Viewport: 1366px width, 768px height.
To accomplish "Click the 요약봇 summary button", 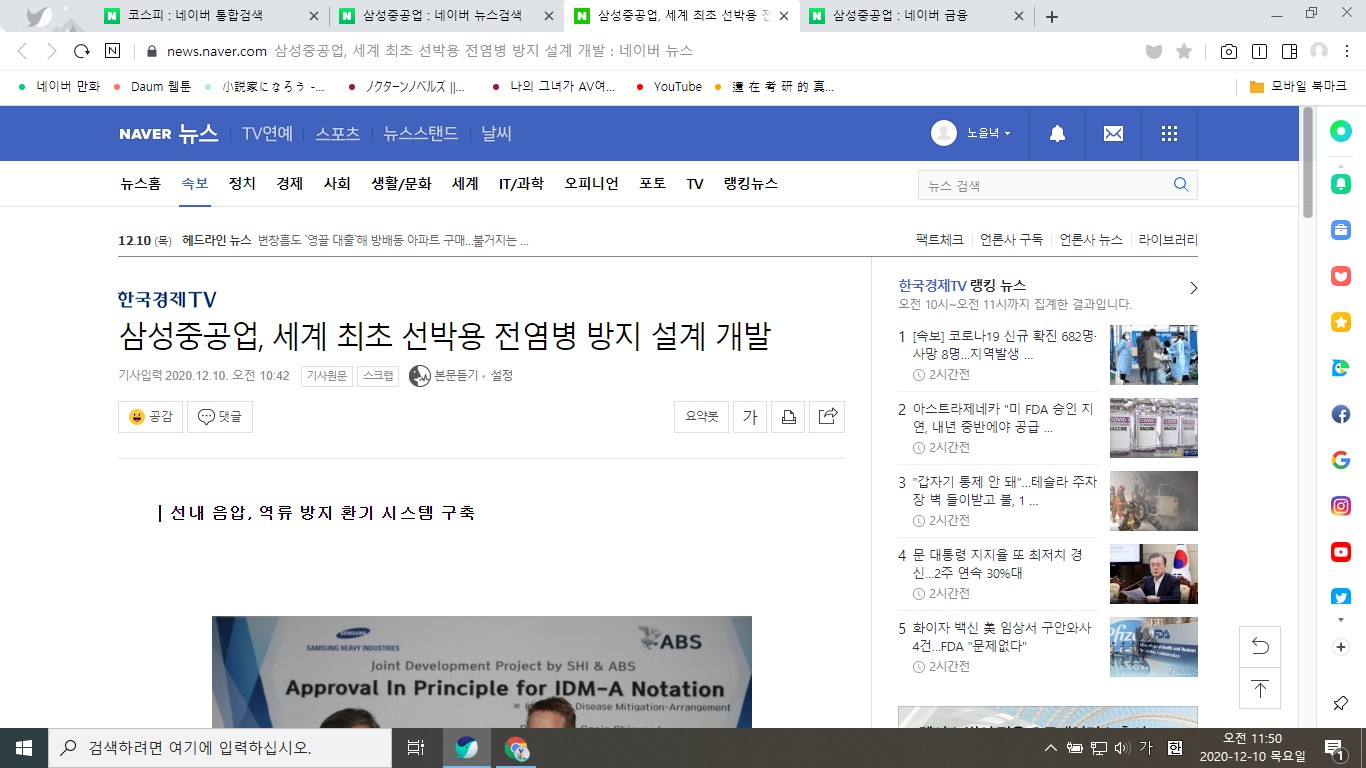I will (701, 417).
